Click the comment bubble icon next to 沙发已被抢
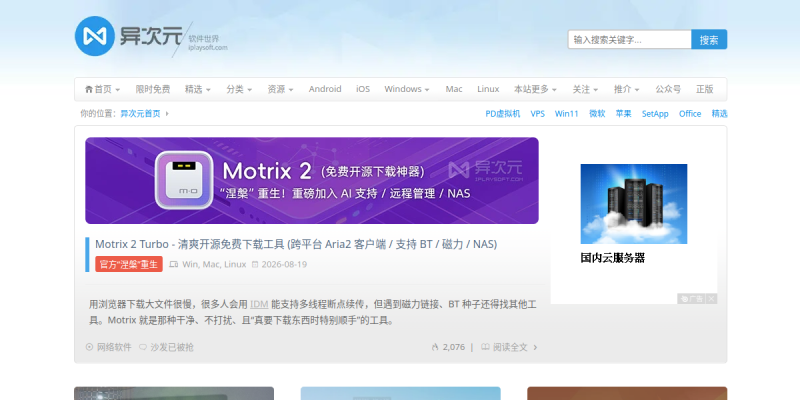The width and height of the screenshot is (800, 400). click(x=143, y=347)
